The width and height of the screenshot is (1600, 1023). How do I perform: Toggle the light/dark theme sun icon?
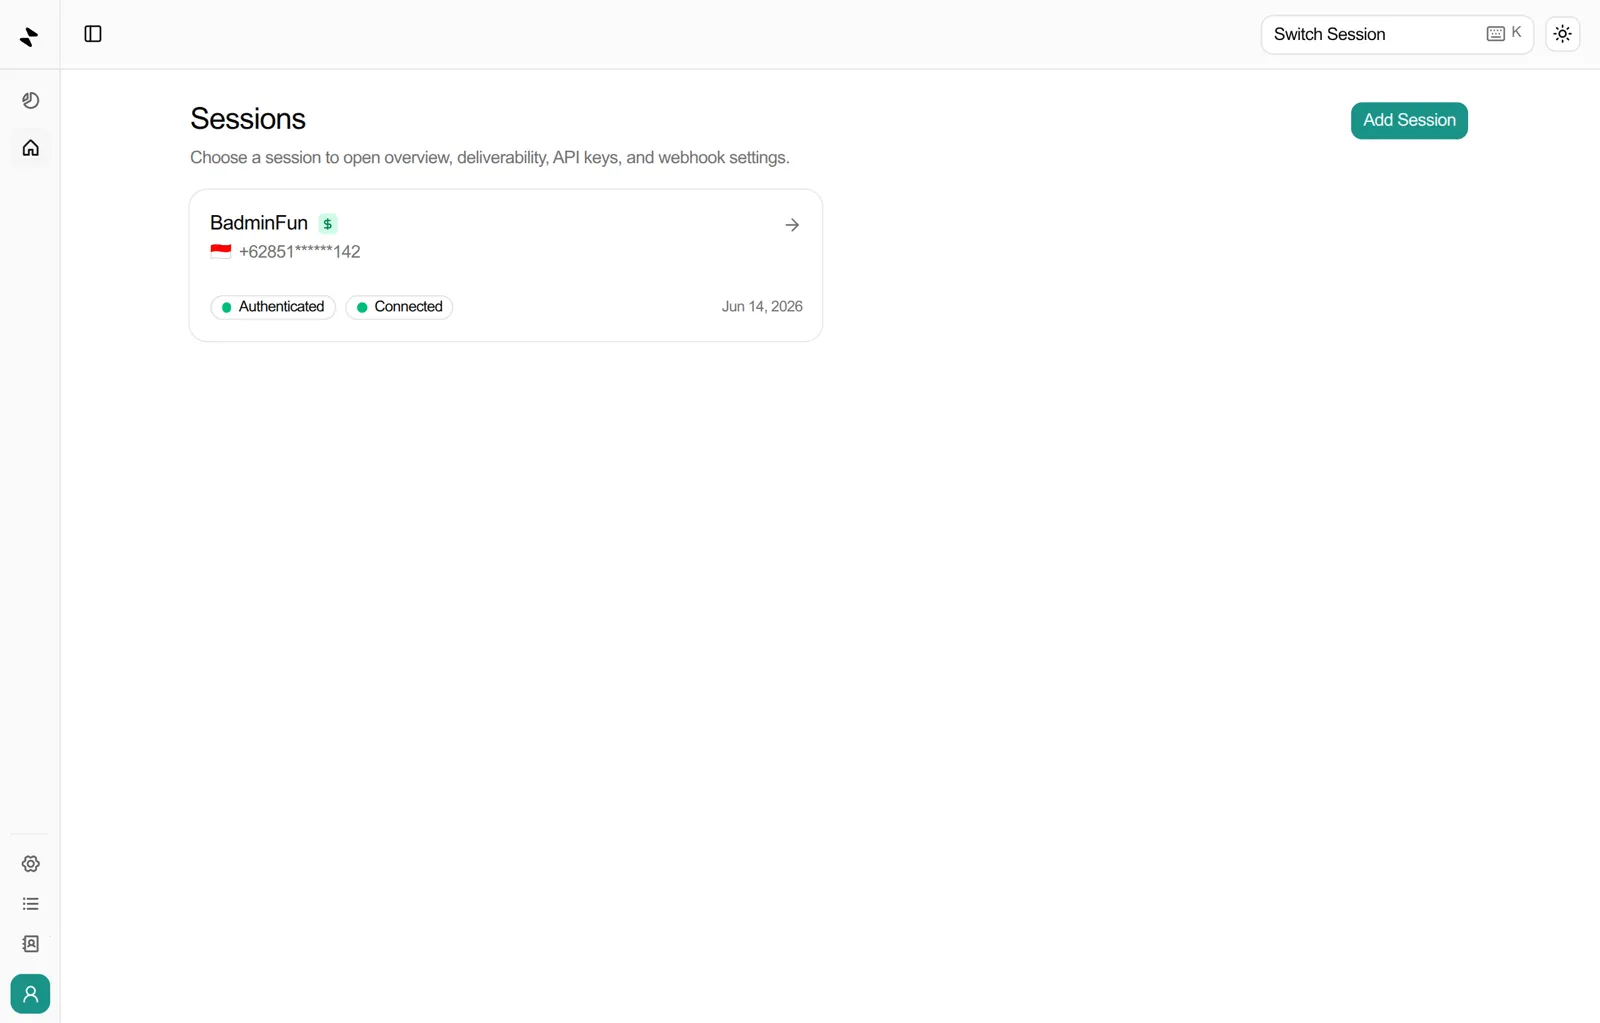tap(1563, 34)
